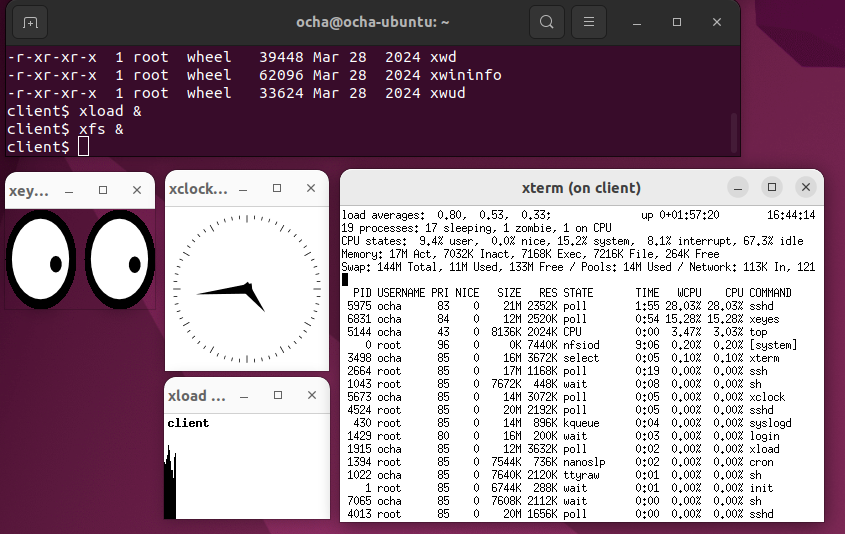
Task: Click the 'load averages' line in top
Action: (579, 215)
